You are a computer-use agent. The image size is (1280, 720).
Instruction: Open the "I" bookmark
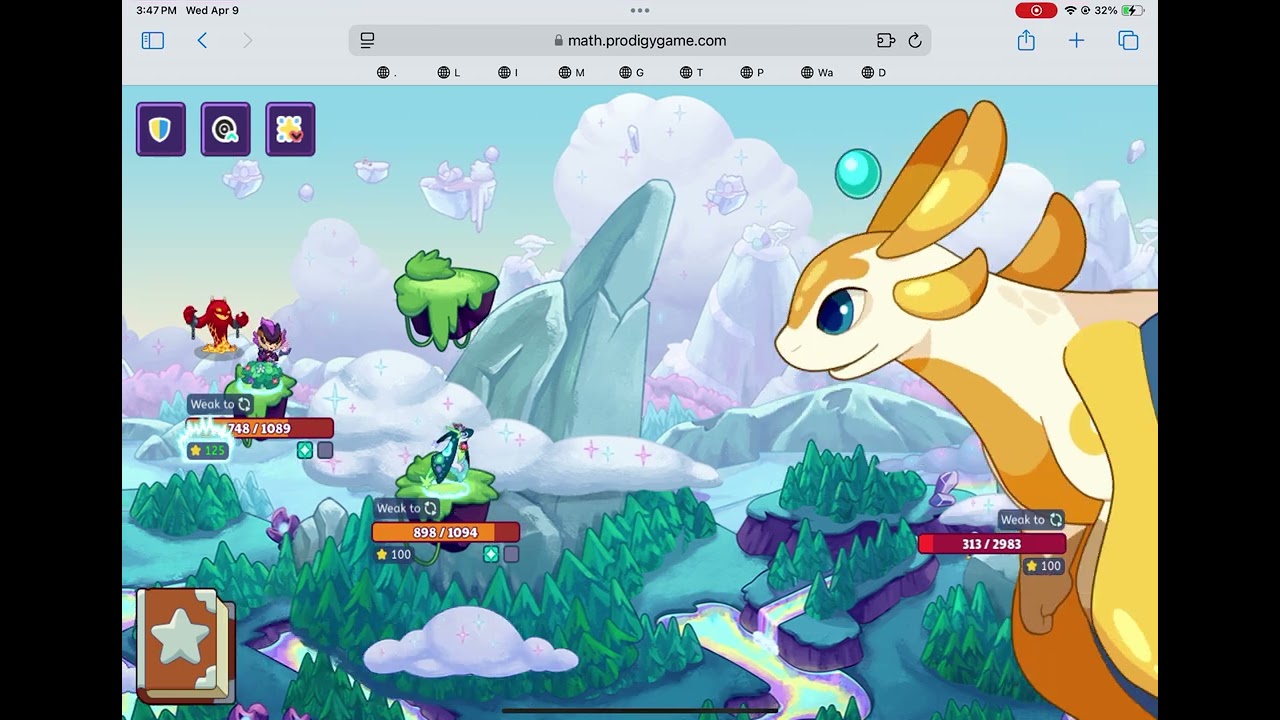pyautogui.click(x=508, y=72)
